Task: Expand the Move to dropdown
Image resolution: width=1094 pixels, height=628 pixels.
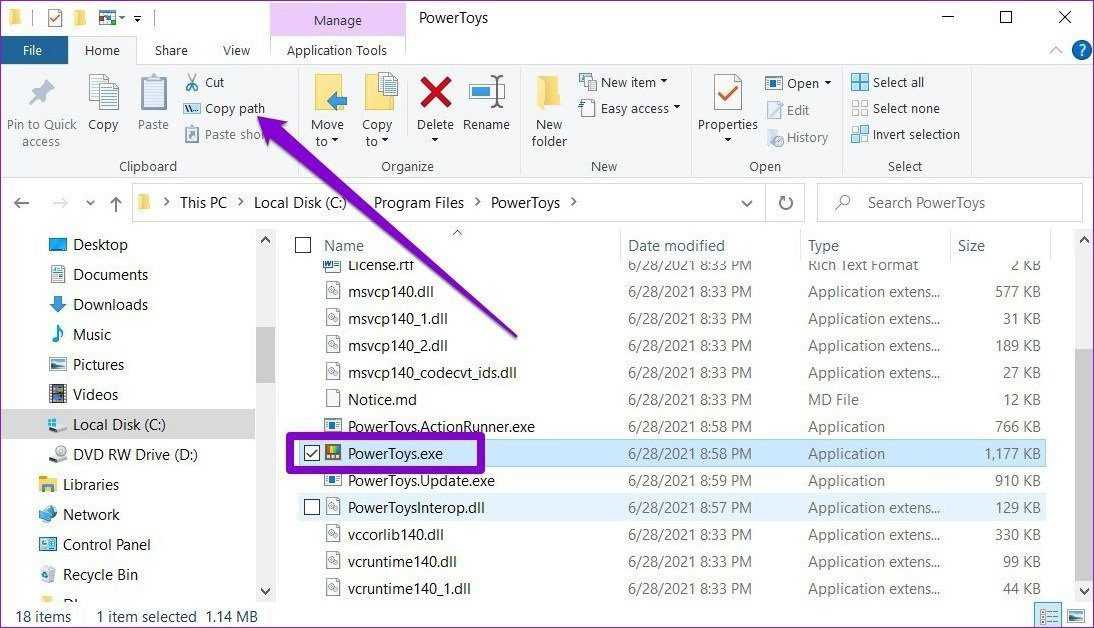Action: point(327,141)
